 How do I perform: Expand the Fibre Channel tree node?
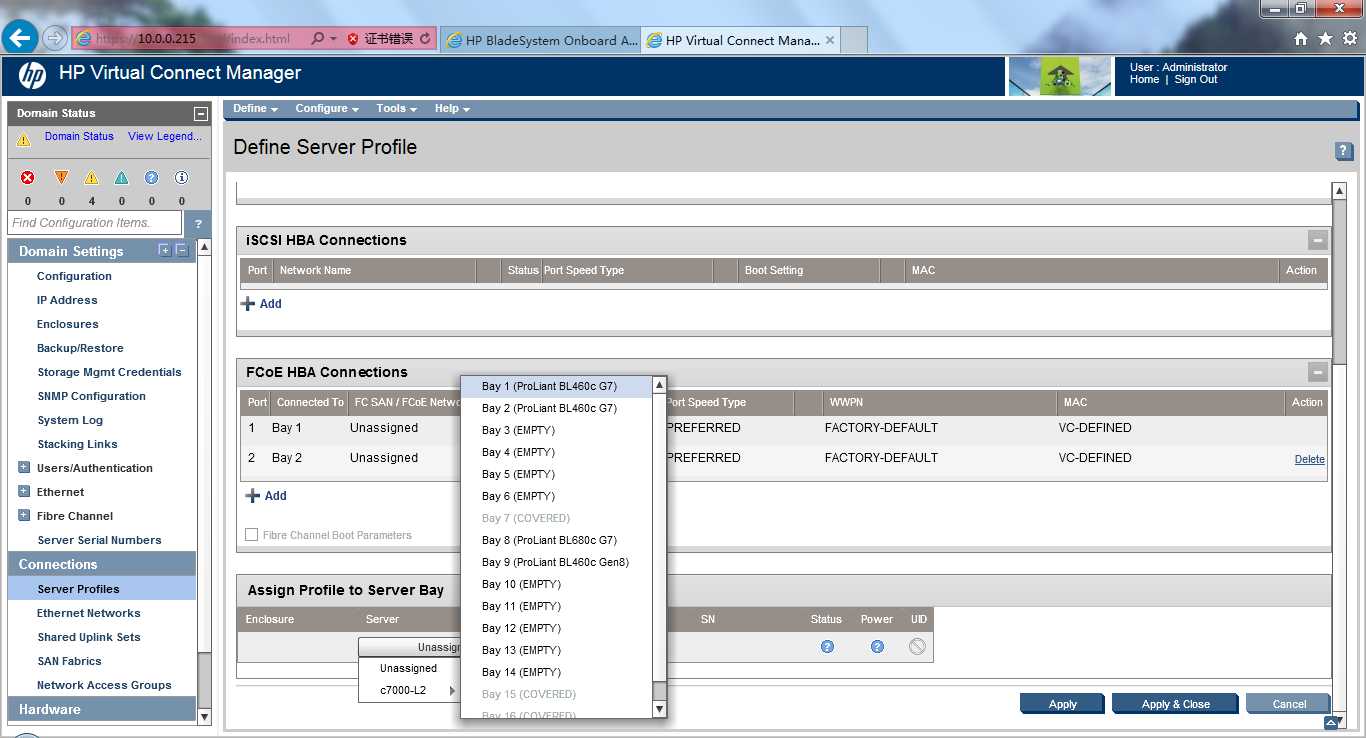(24, 516)
